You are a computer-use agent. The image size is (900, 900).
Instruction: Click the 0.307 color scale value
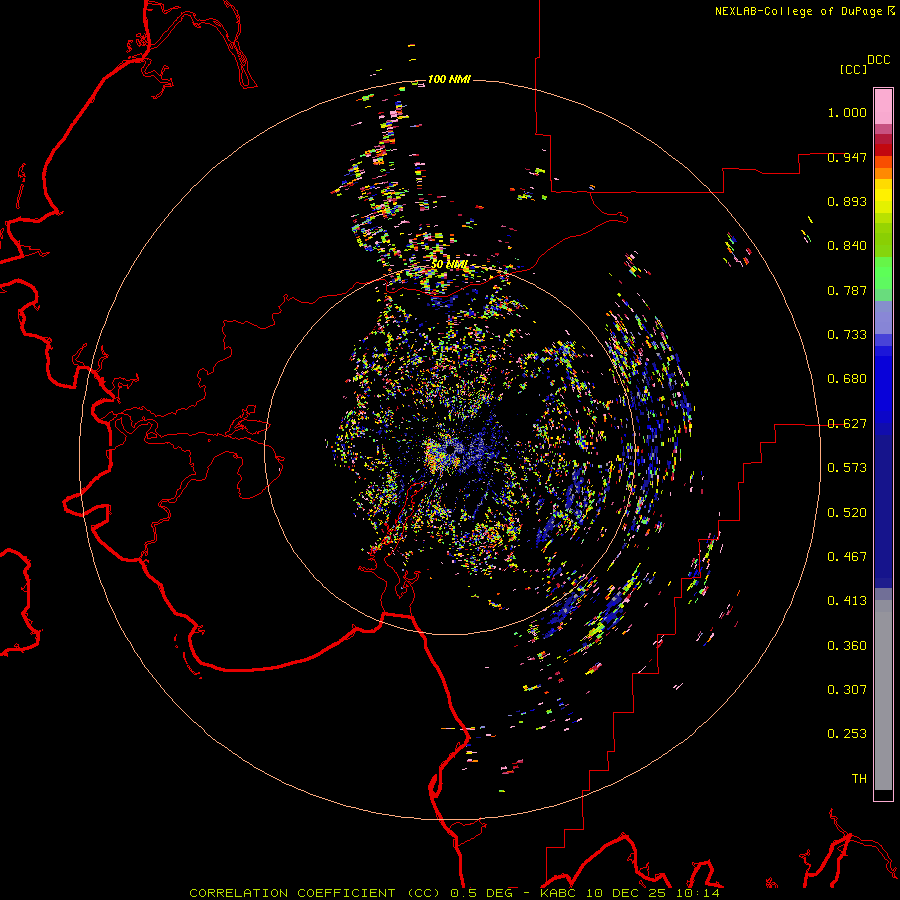[847, 690]
